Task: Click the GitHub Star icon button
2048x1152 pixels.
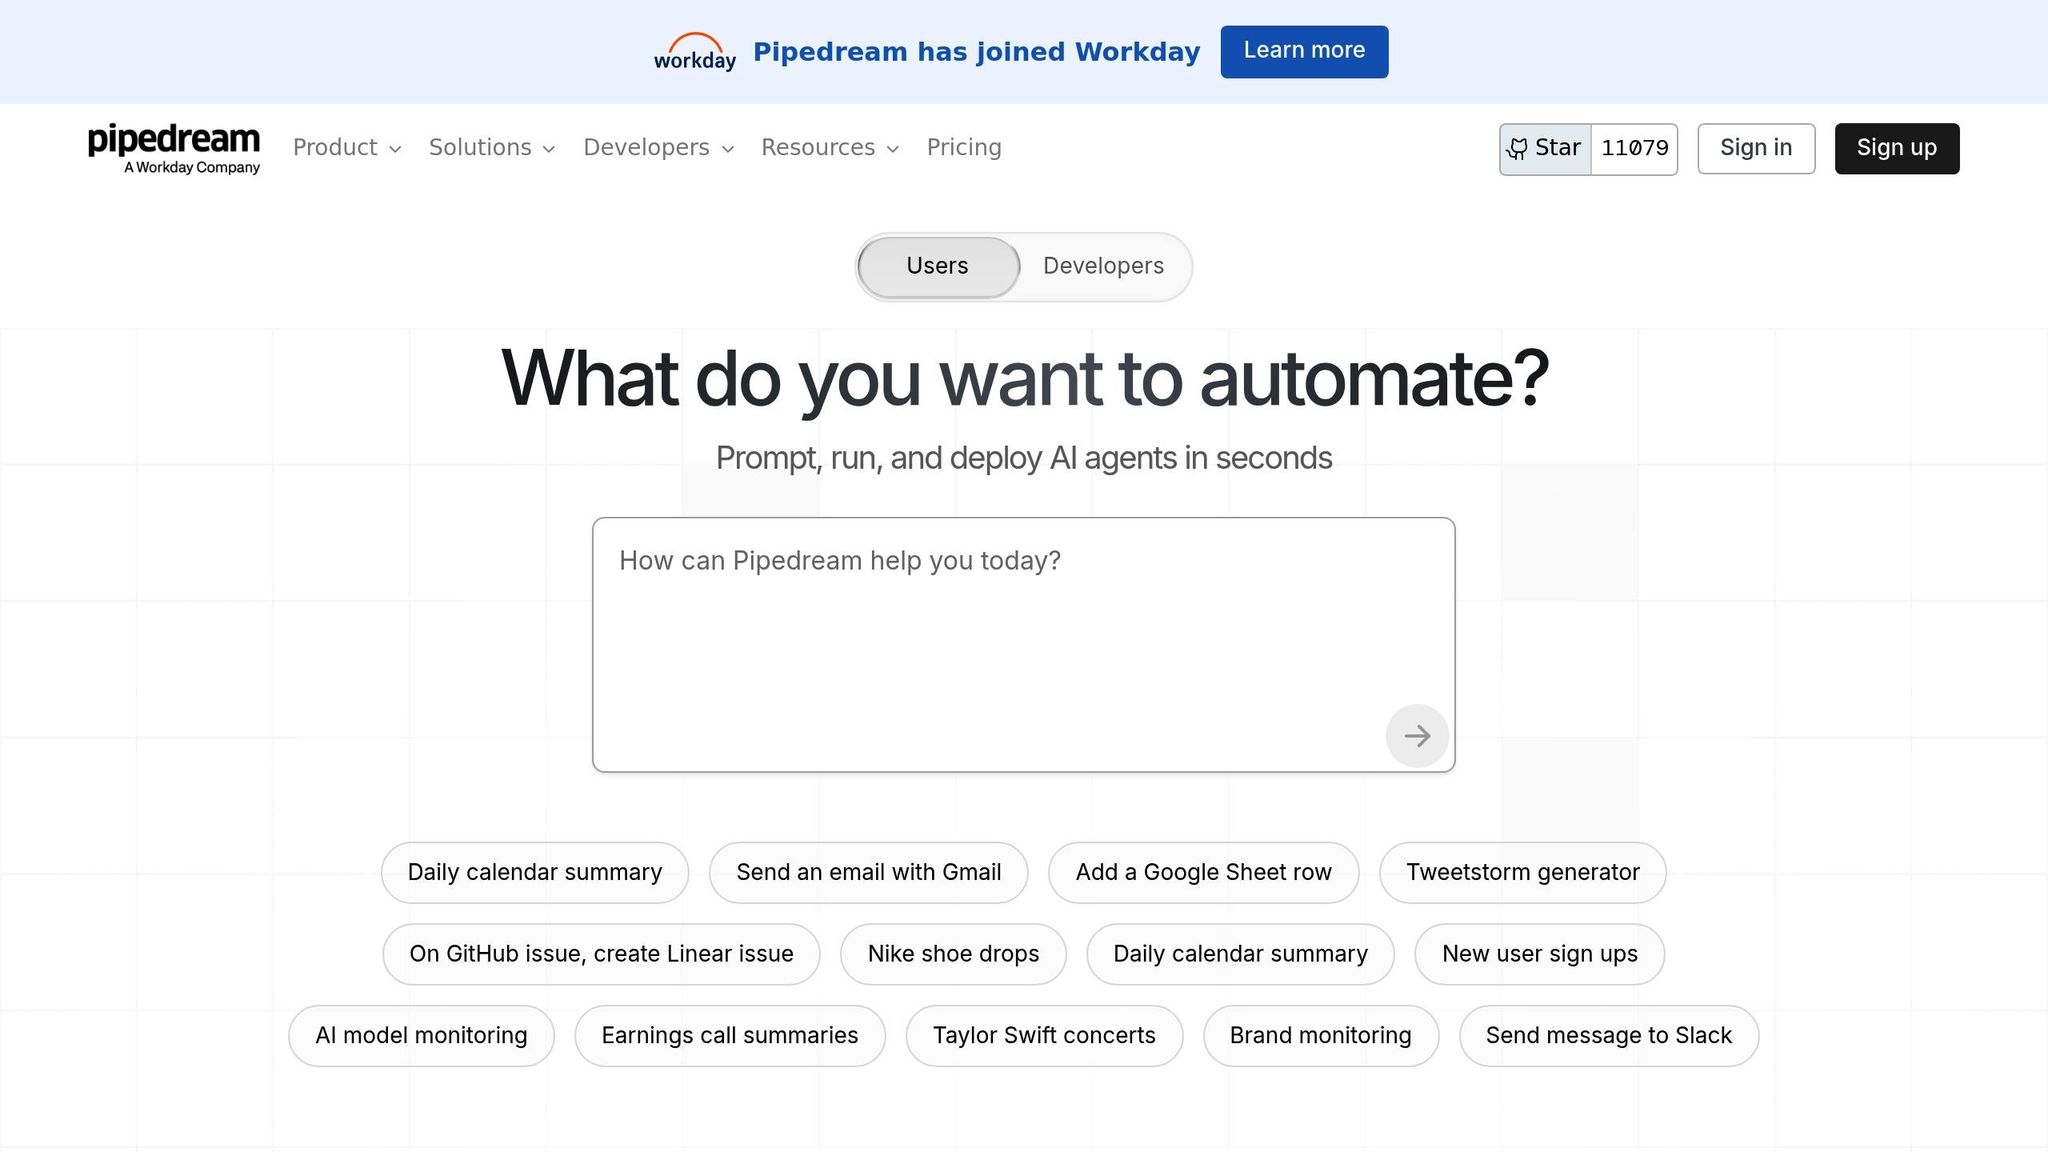Action: pos(1545,149)
